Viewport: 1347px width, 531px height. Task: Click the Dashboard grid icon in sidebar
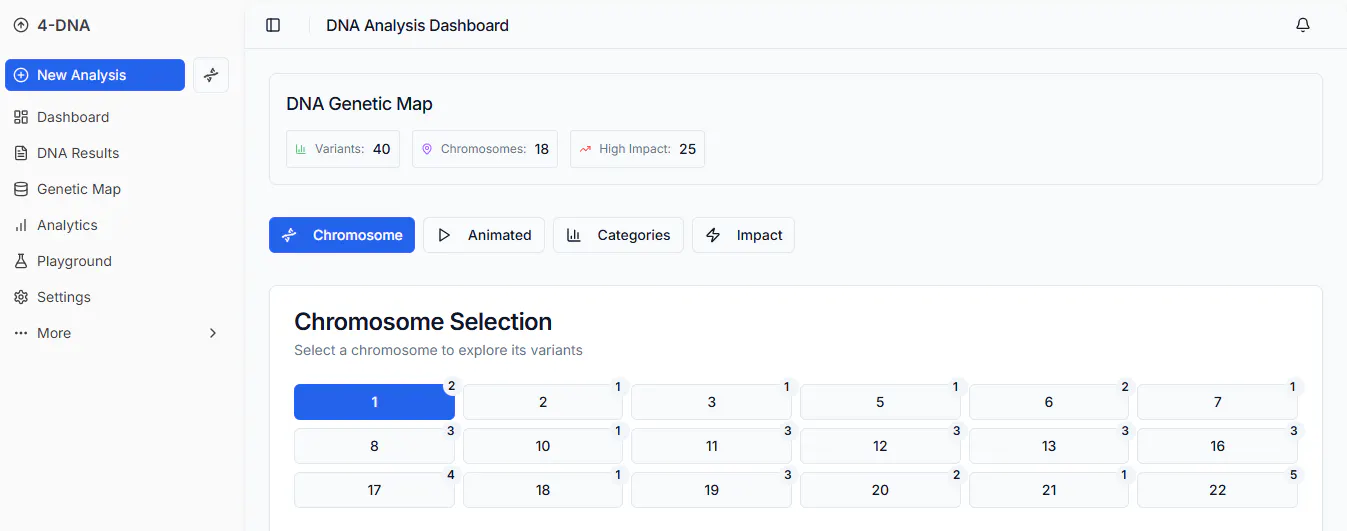coord(21,117)
